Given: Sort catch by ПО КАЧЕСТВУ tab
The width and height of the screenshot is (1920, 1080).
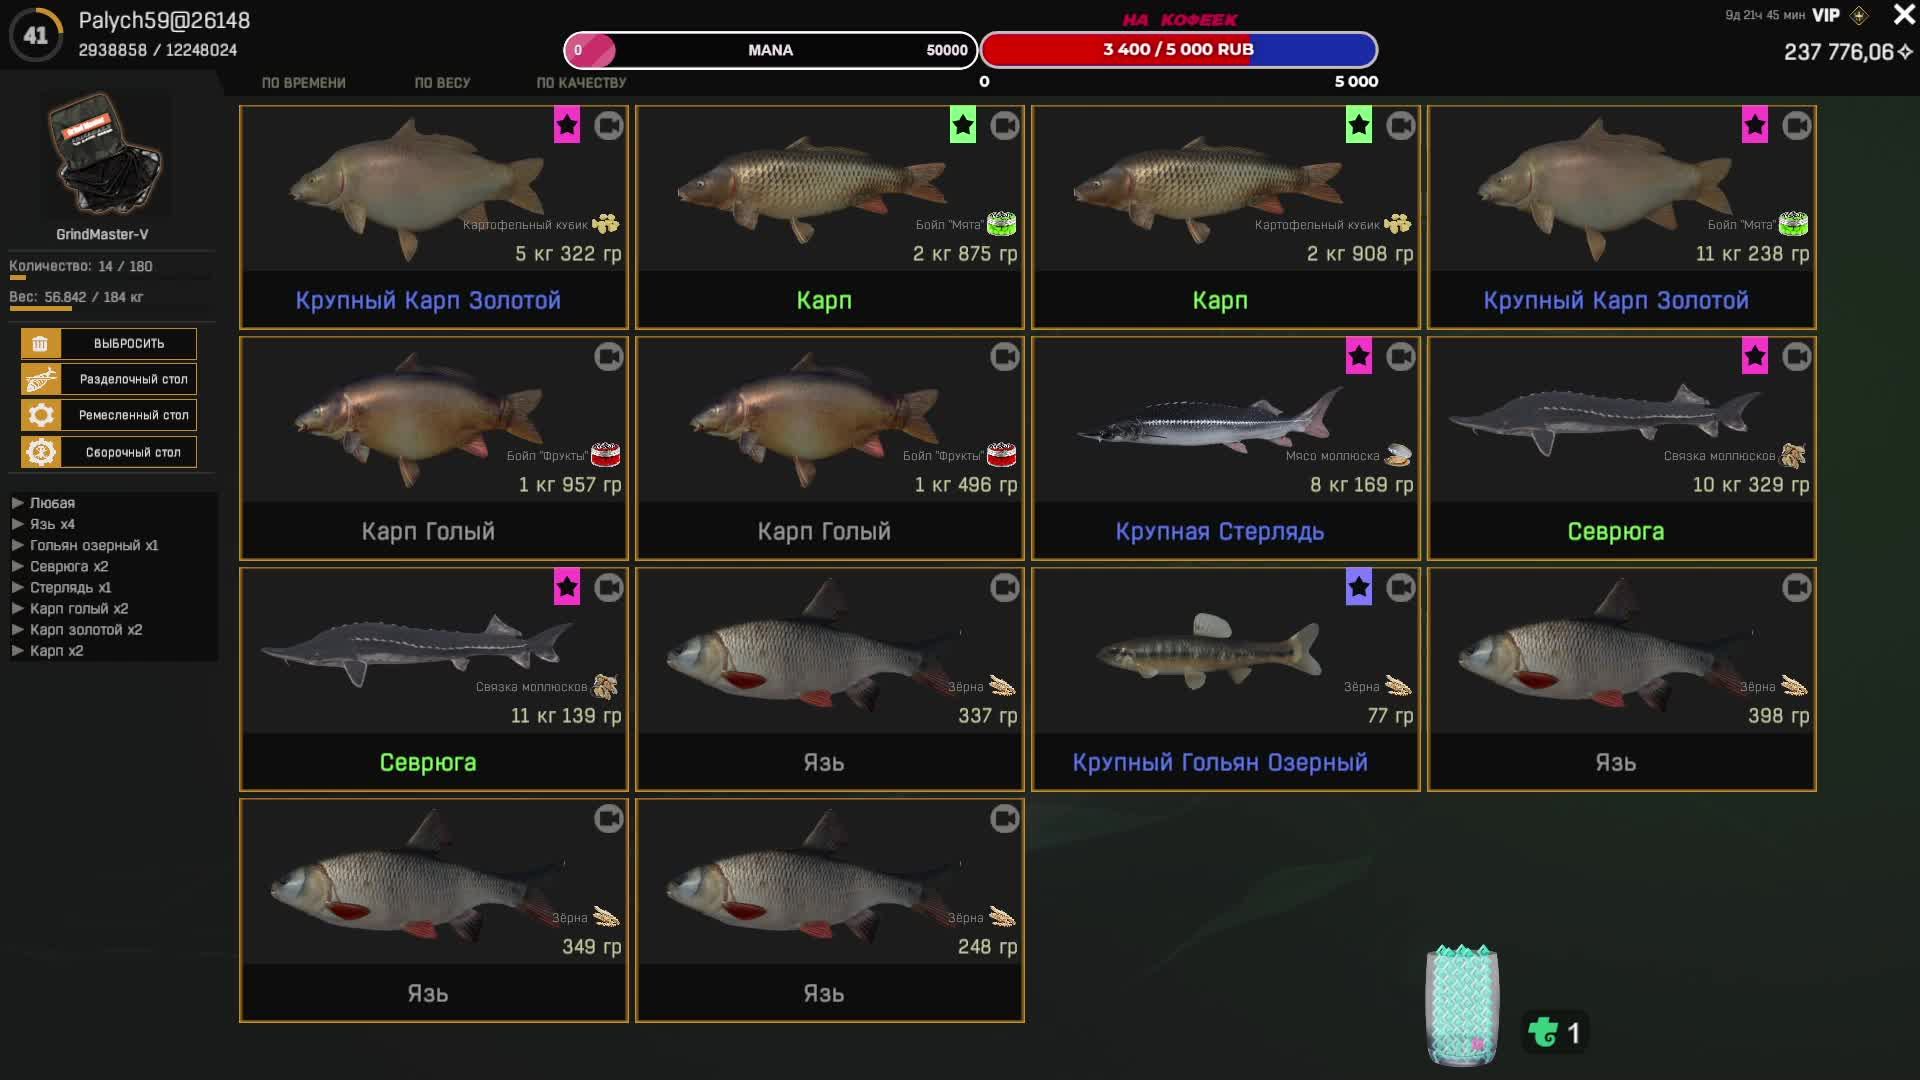Looking at the screenshot, I should 581,83.
